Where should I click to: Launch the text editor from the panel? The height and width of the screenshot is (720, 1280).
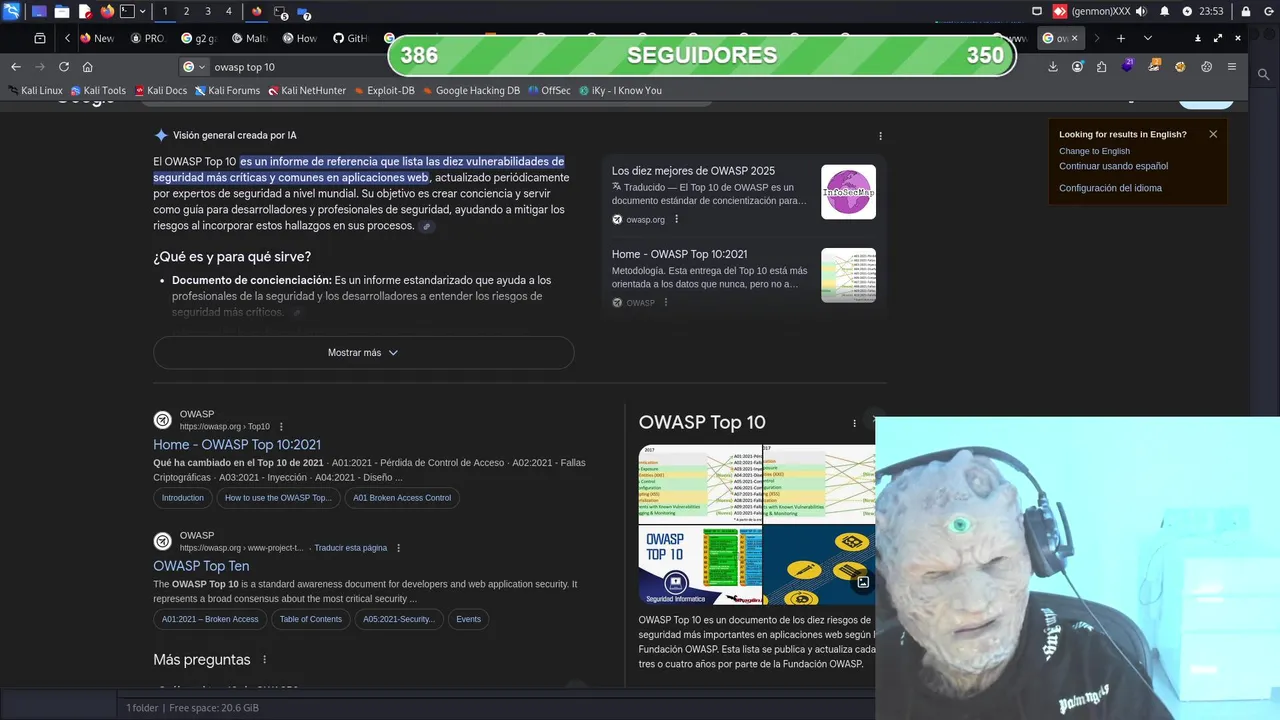[x=85, y=11]
